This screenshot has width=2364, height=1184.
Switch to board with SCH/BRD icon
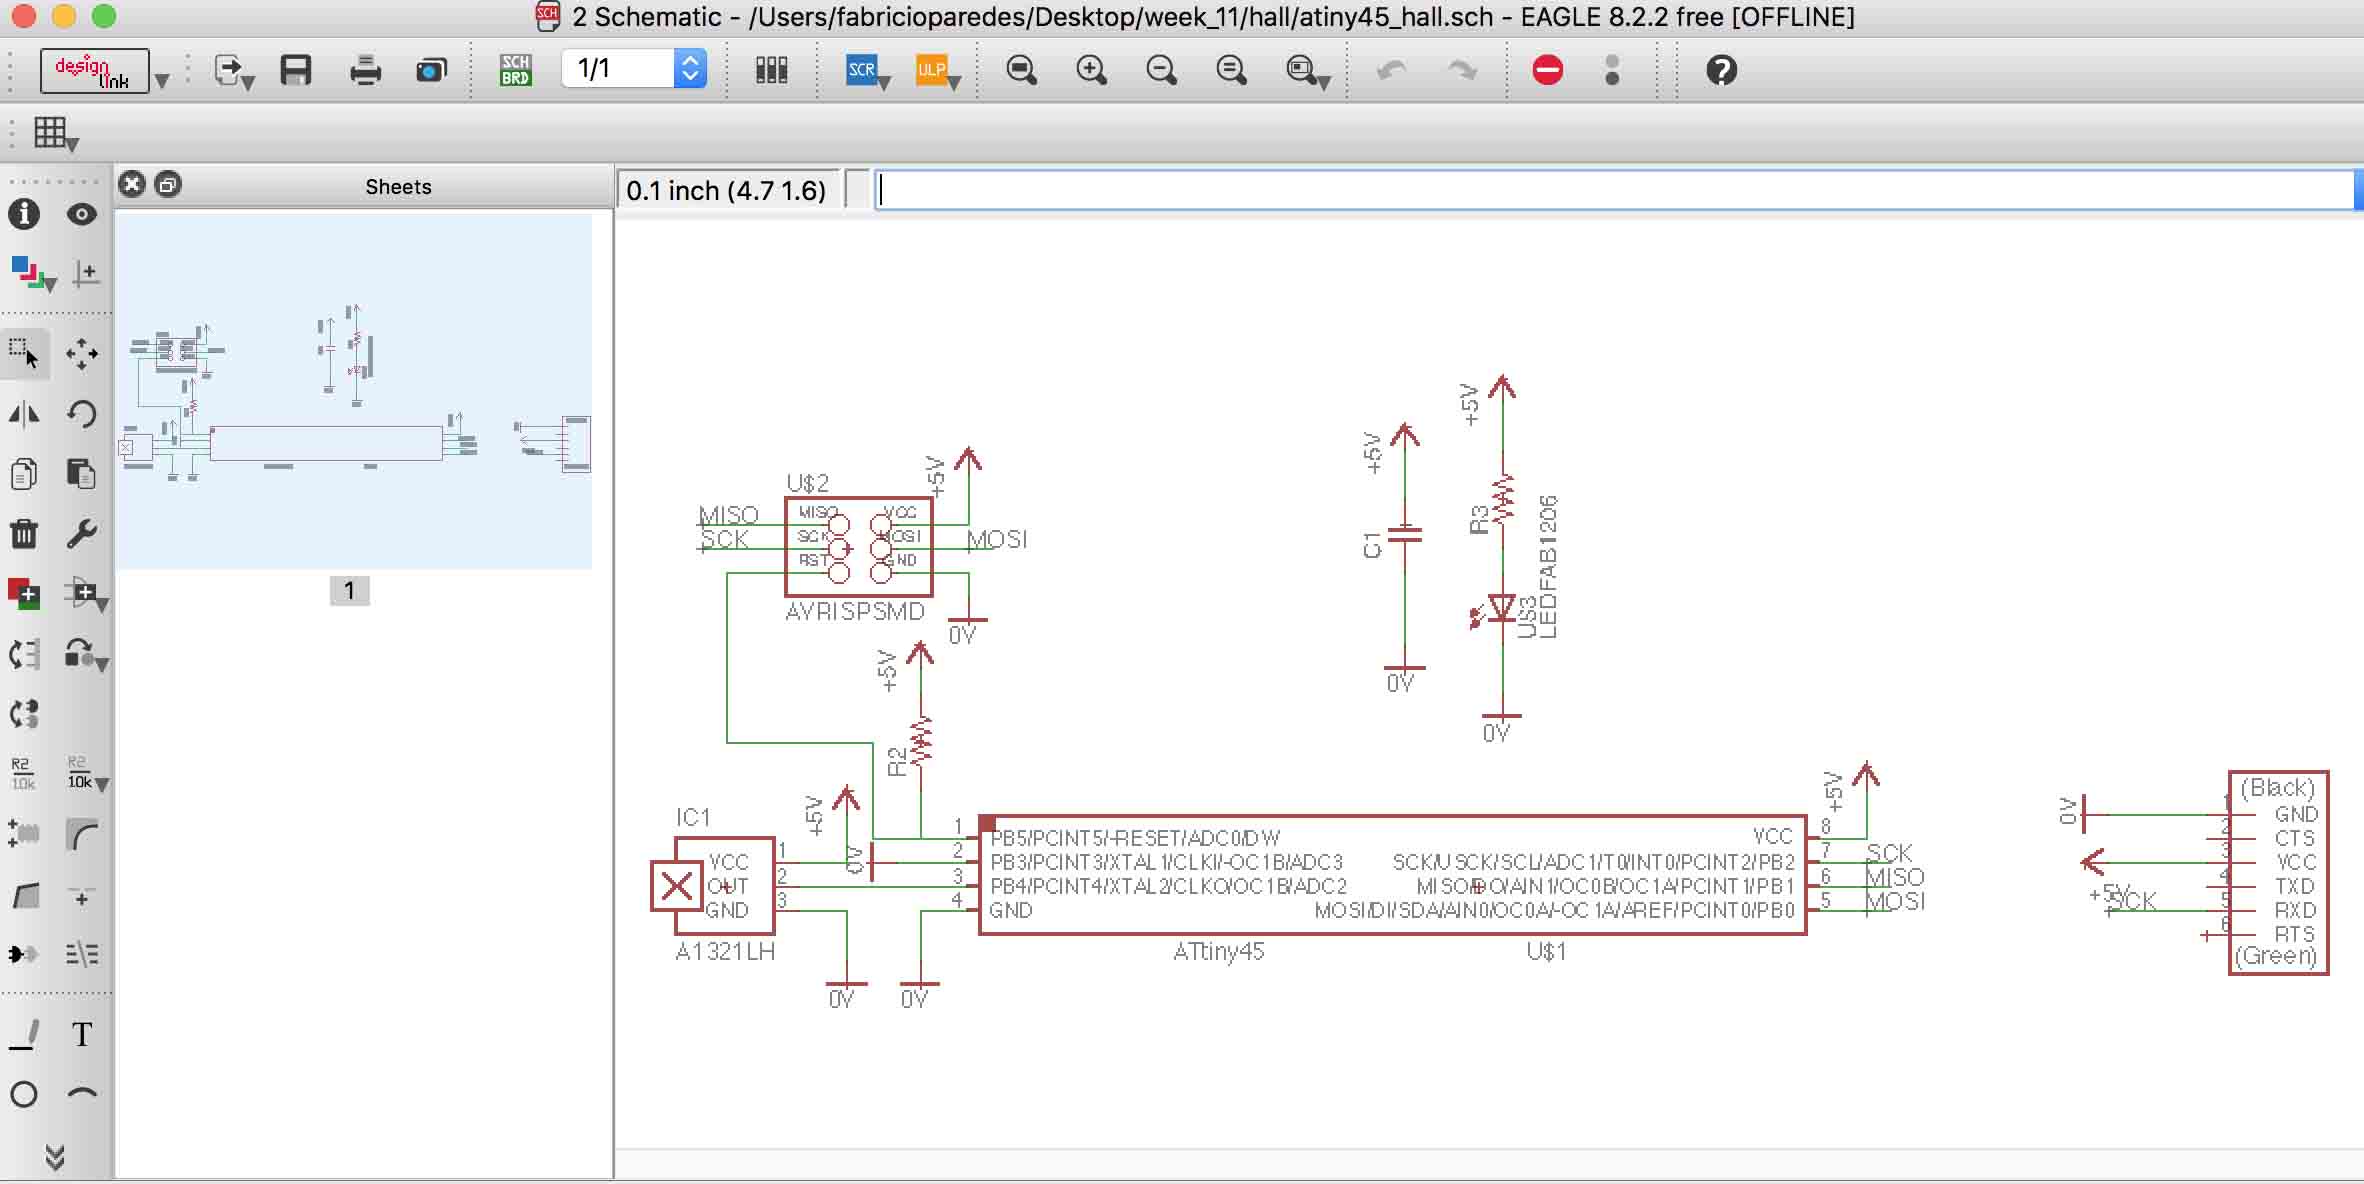pos(515,70)
